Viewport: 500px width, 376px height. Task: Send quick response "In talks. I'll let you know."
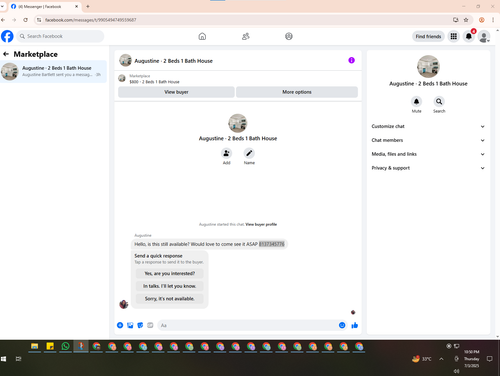tap(170, 286)
